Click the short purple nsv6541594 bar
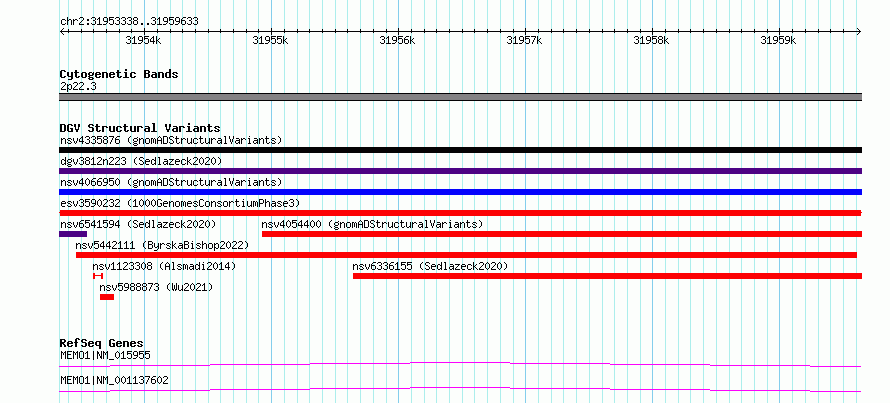The height and width of the screenshot is (403, 890). pyautogui.click(x=73, y=234)
